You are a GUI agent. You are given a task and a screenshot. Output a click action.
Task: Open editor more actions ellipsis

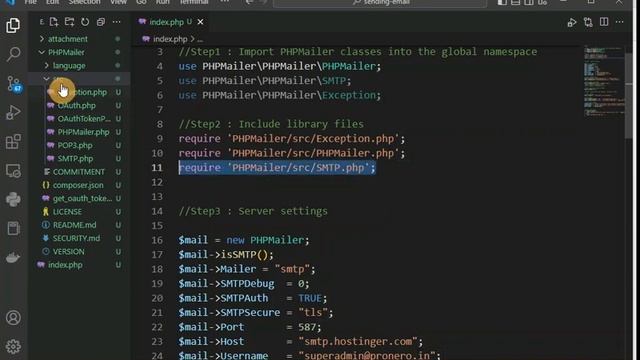coord(620,22)
